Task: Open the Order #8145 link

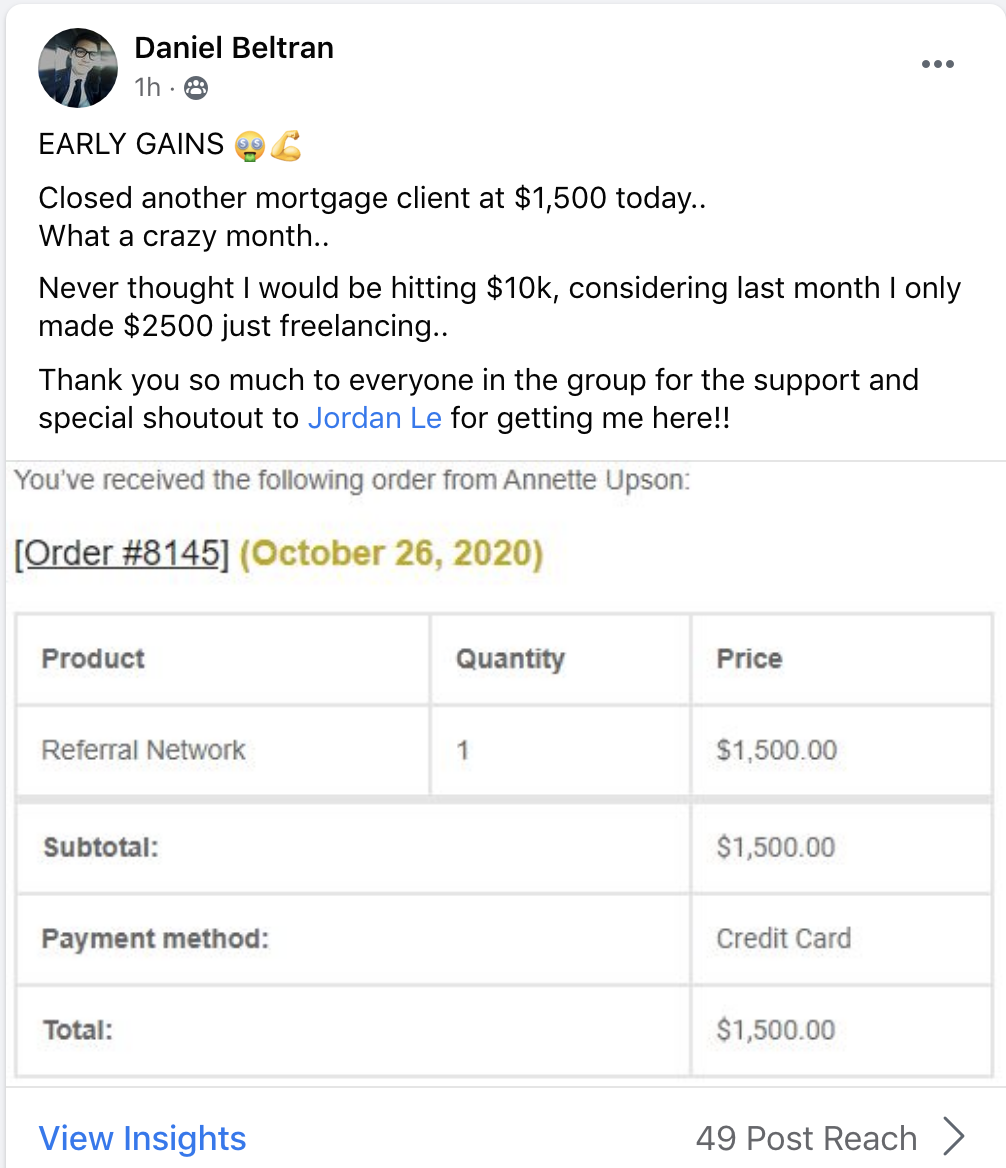Action: click(x=121, y=553)
